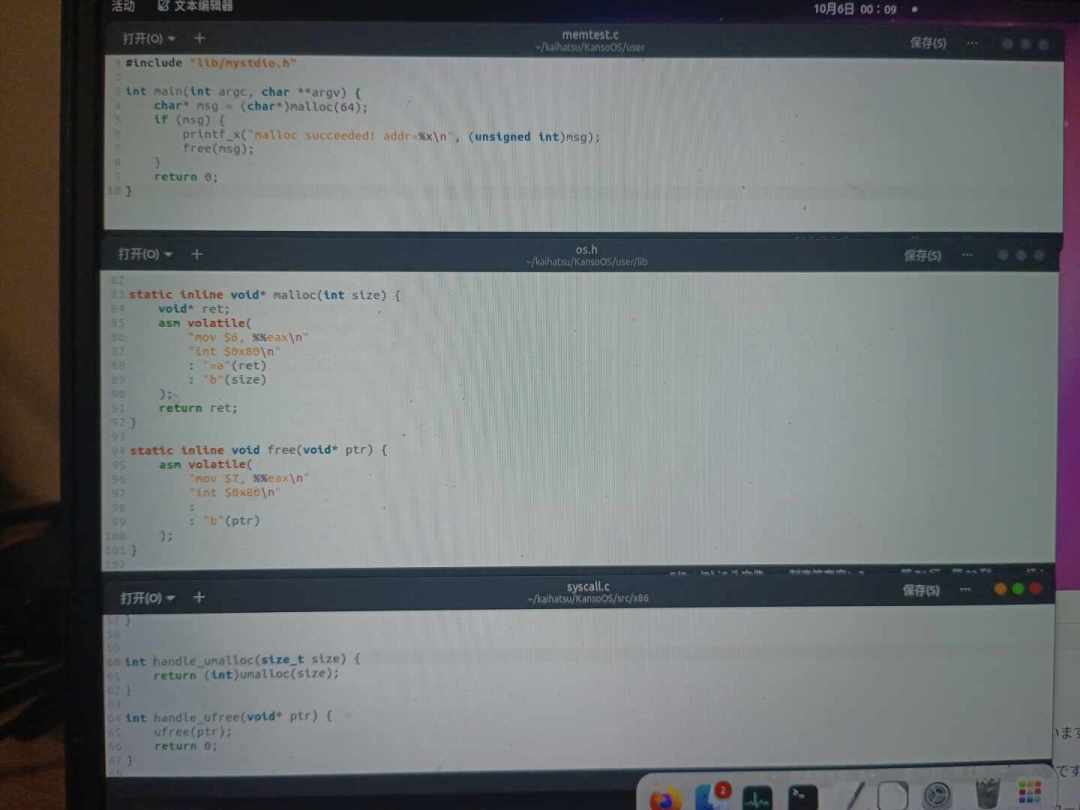
Task: Open the more-options menu of os.h window
Action: click(x=967, y=255)
